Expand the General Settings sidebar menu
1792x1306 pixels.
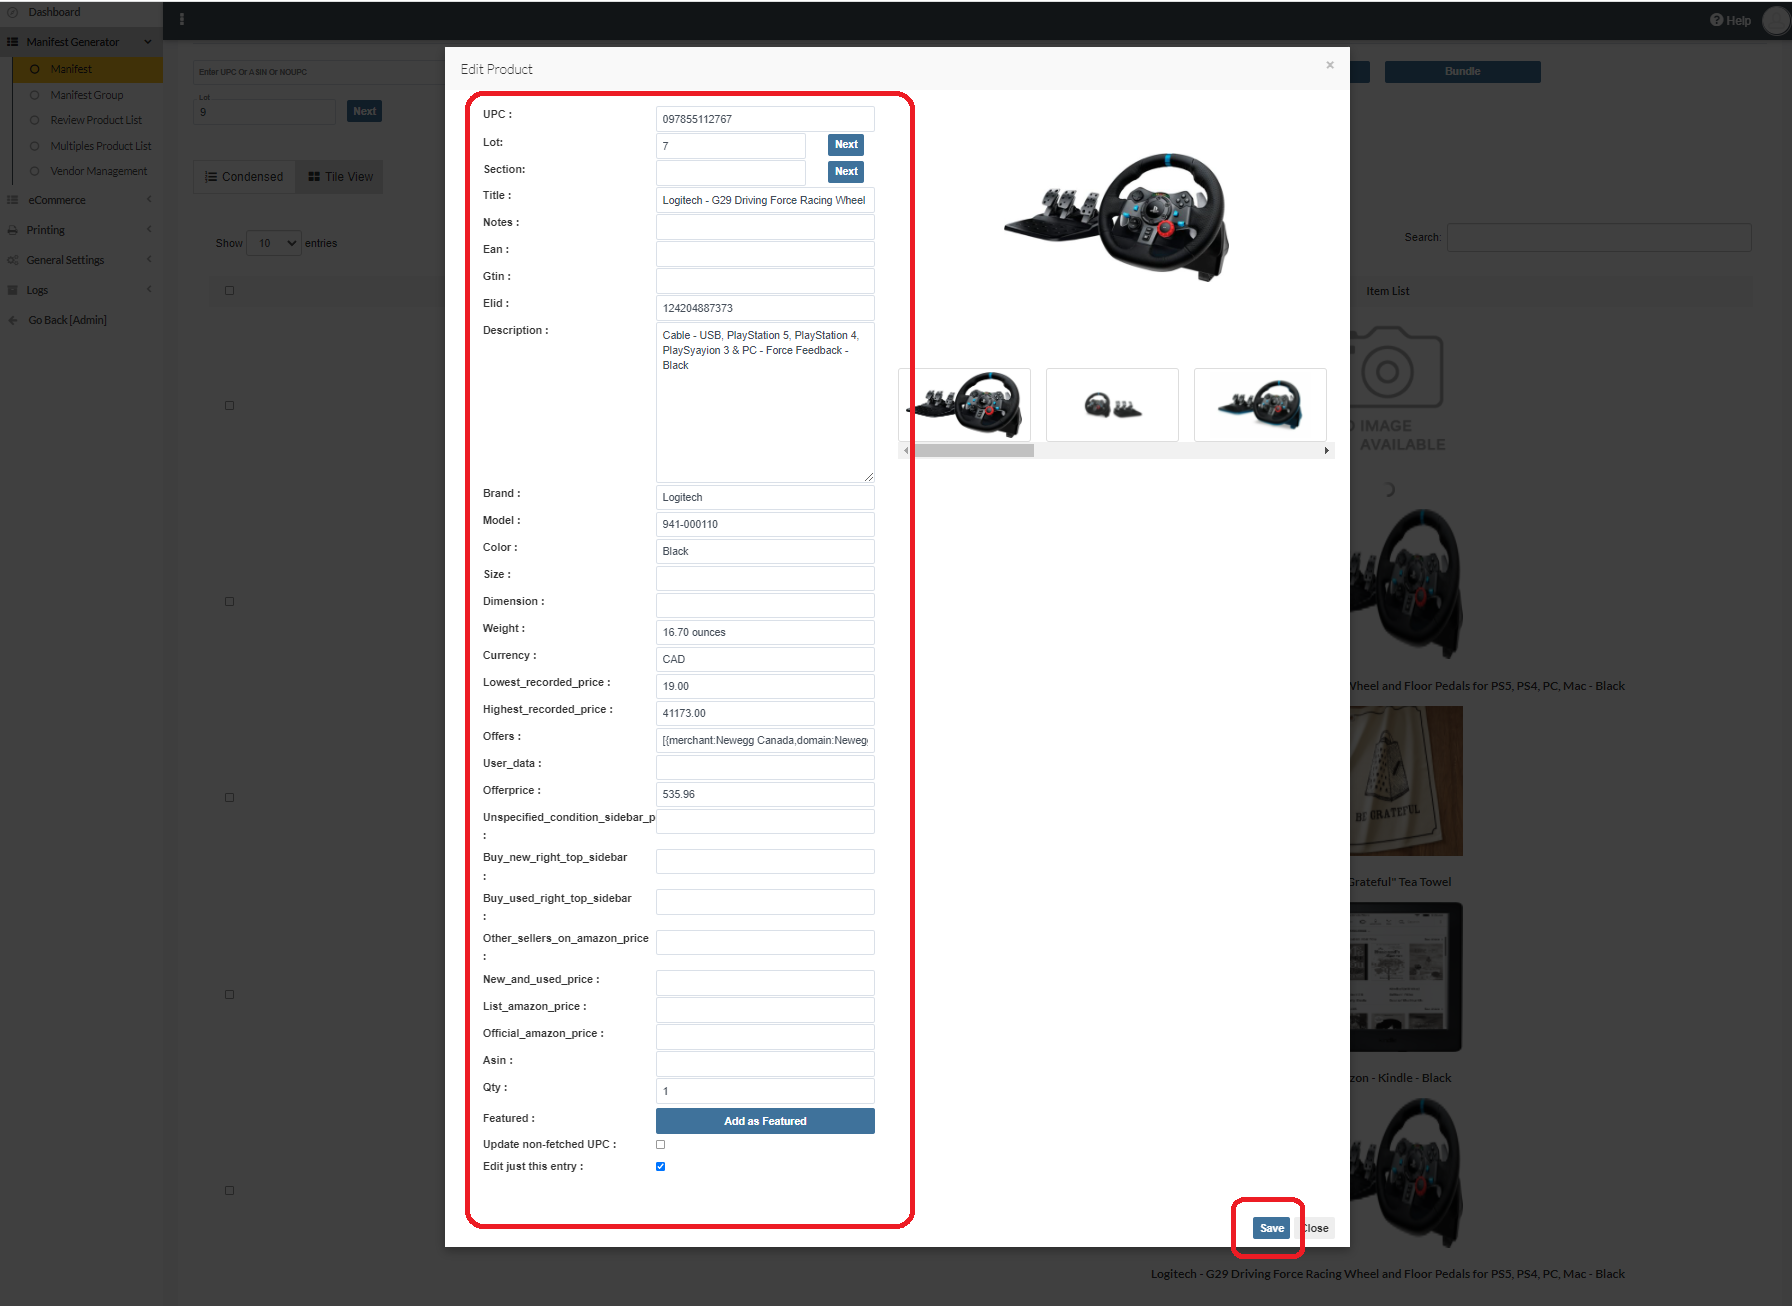point(80,260)
